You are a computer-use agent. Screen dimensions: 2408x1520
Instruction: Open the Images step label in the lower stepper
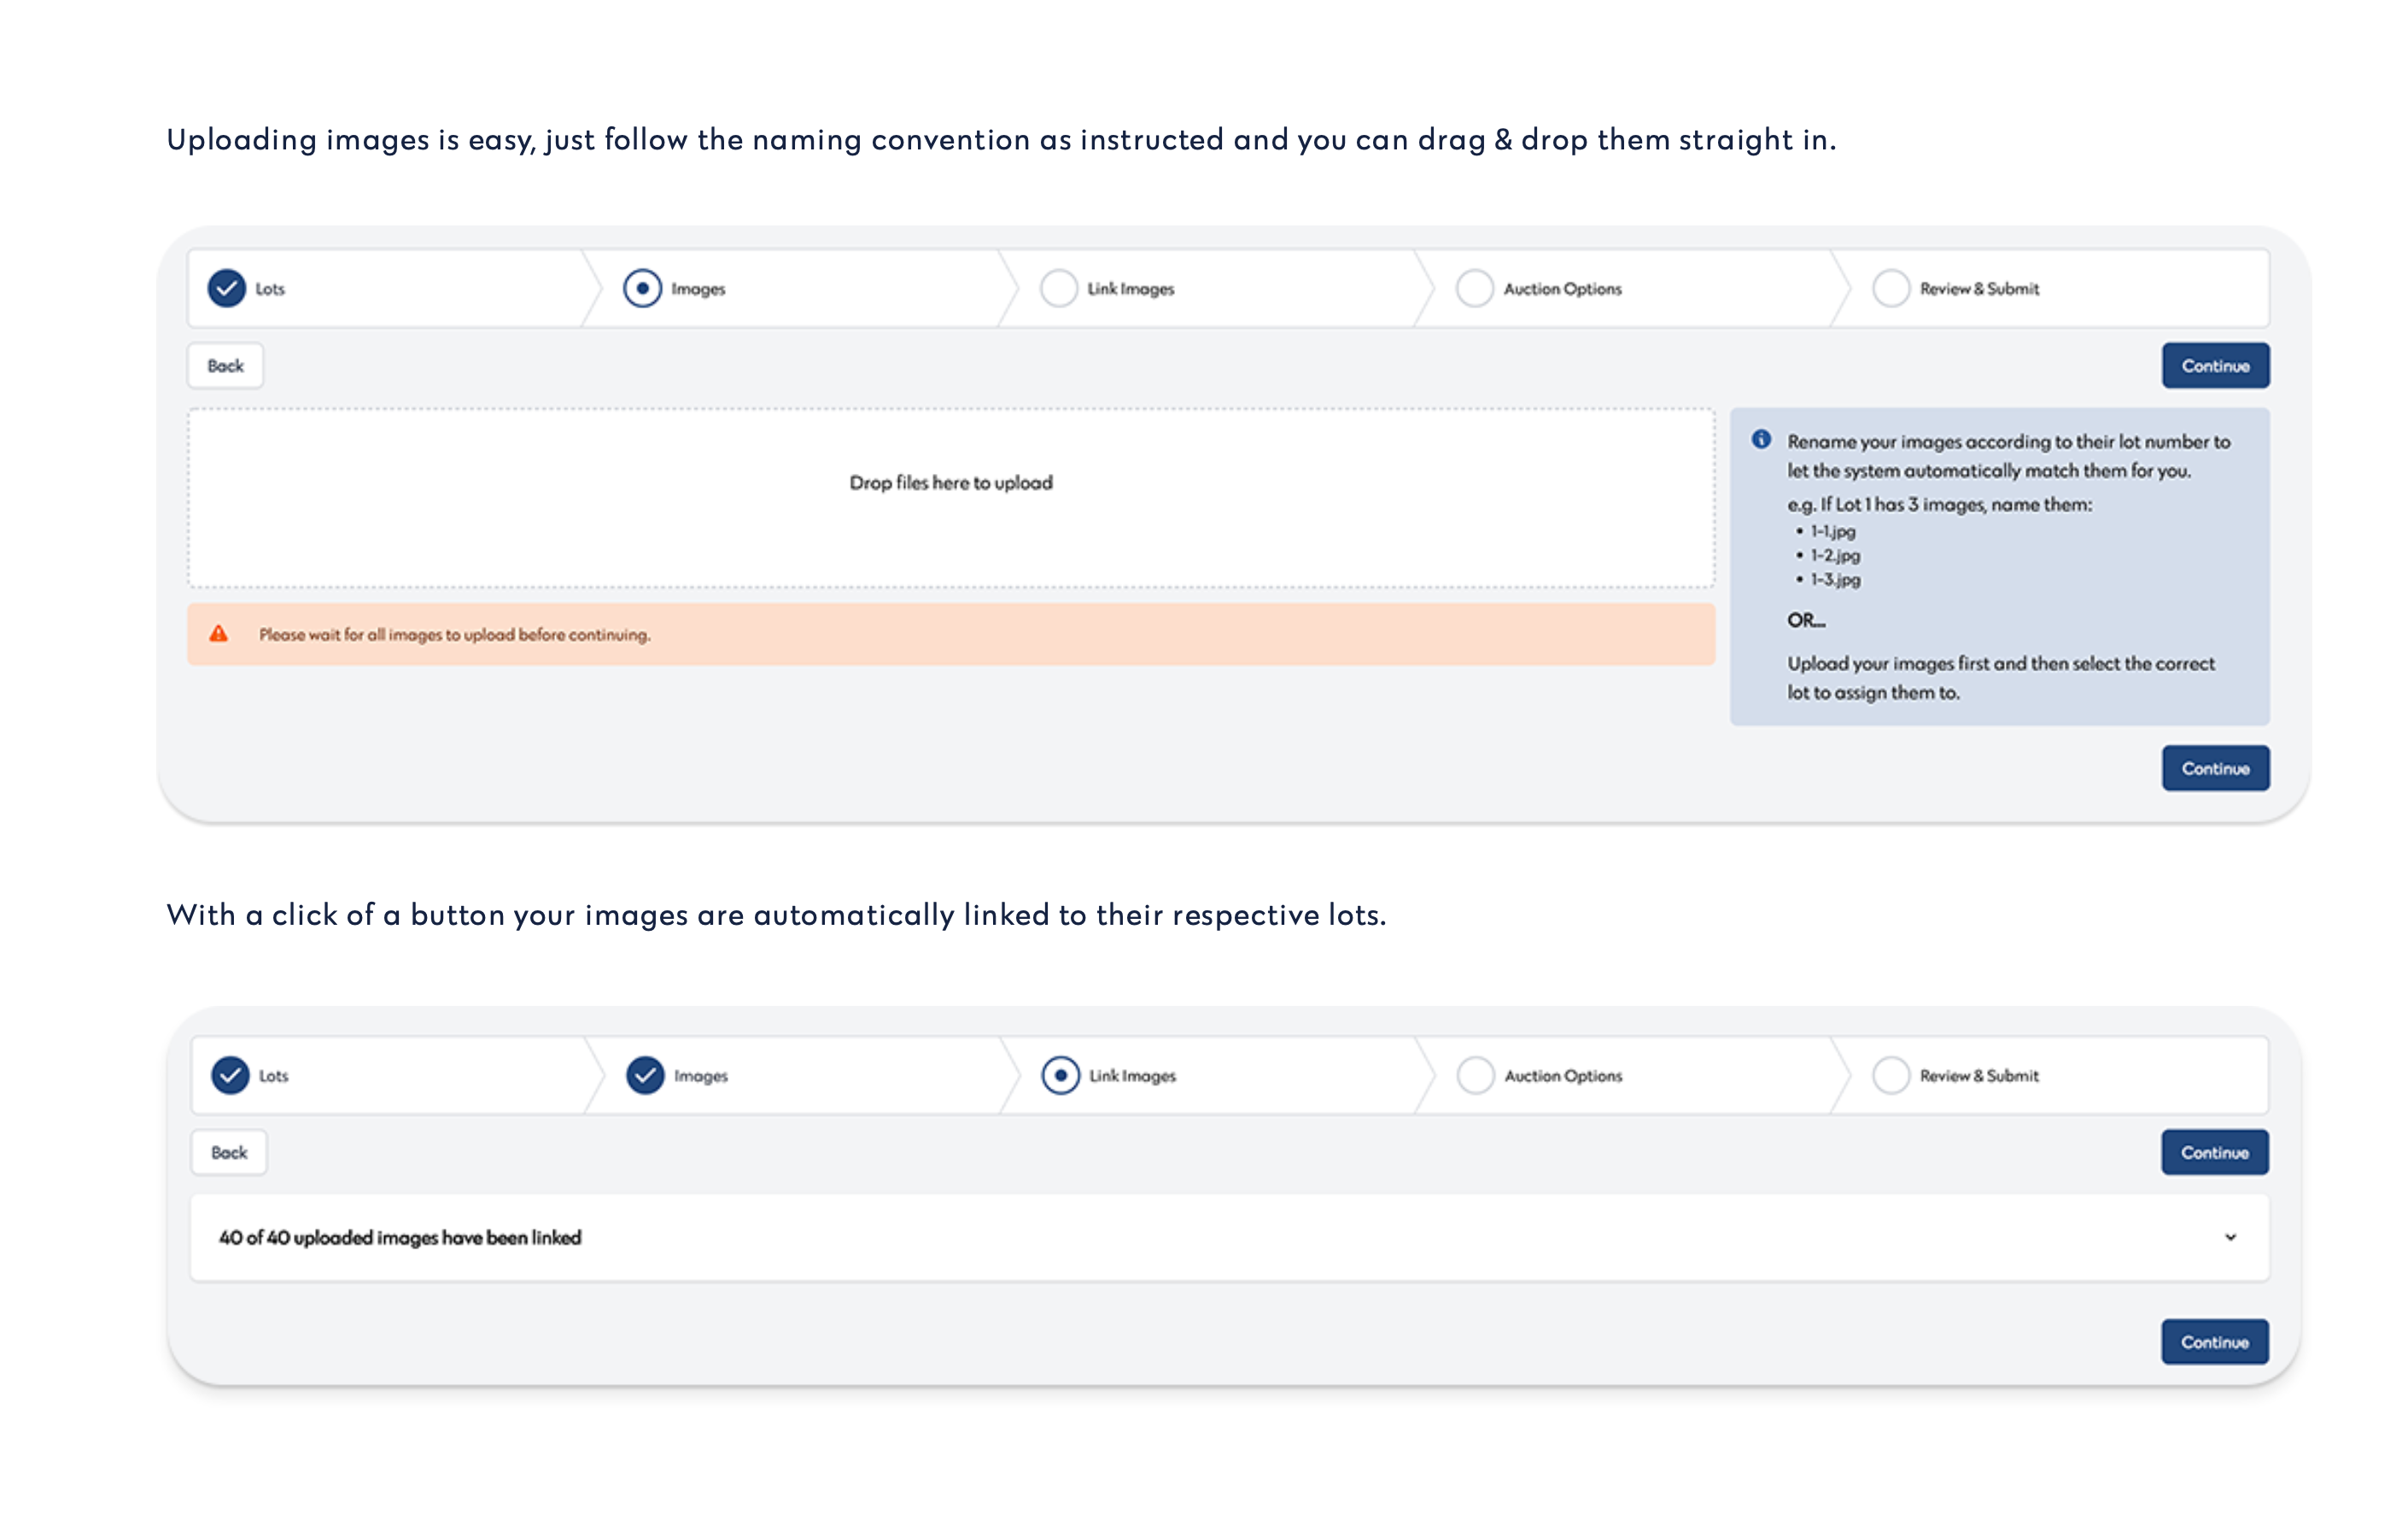[x=701, y=1076]
